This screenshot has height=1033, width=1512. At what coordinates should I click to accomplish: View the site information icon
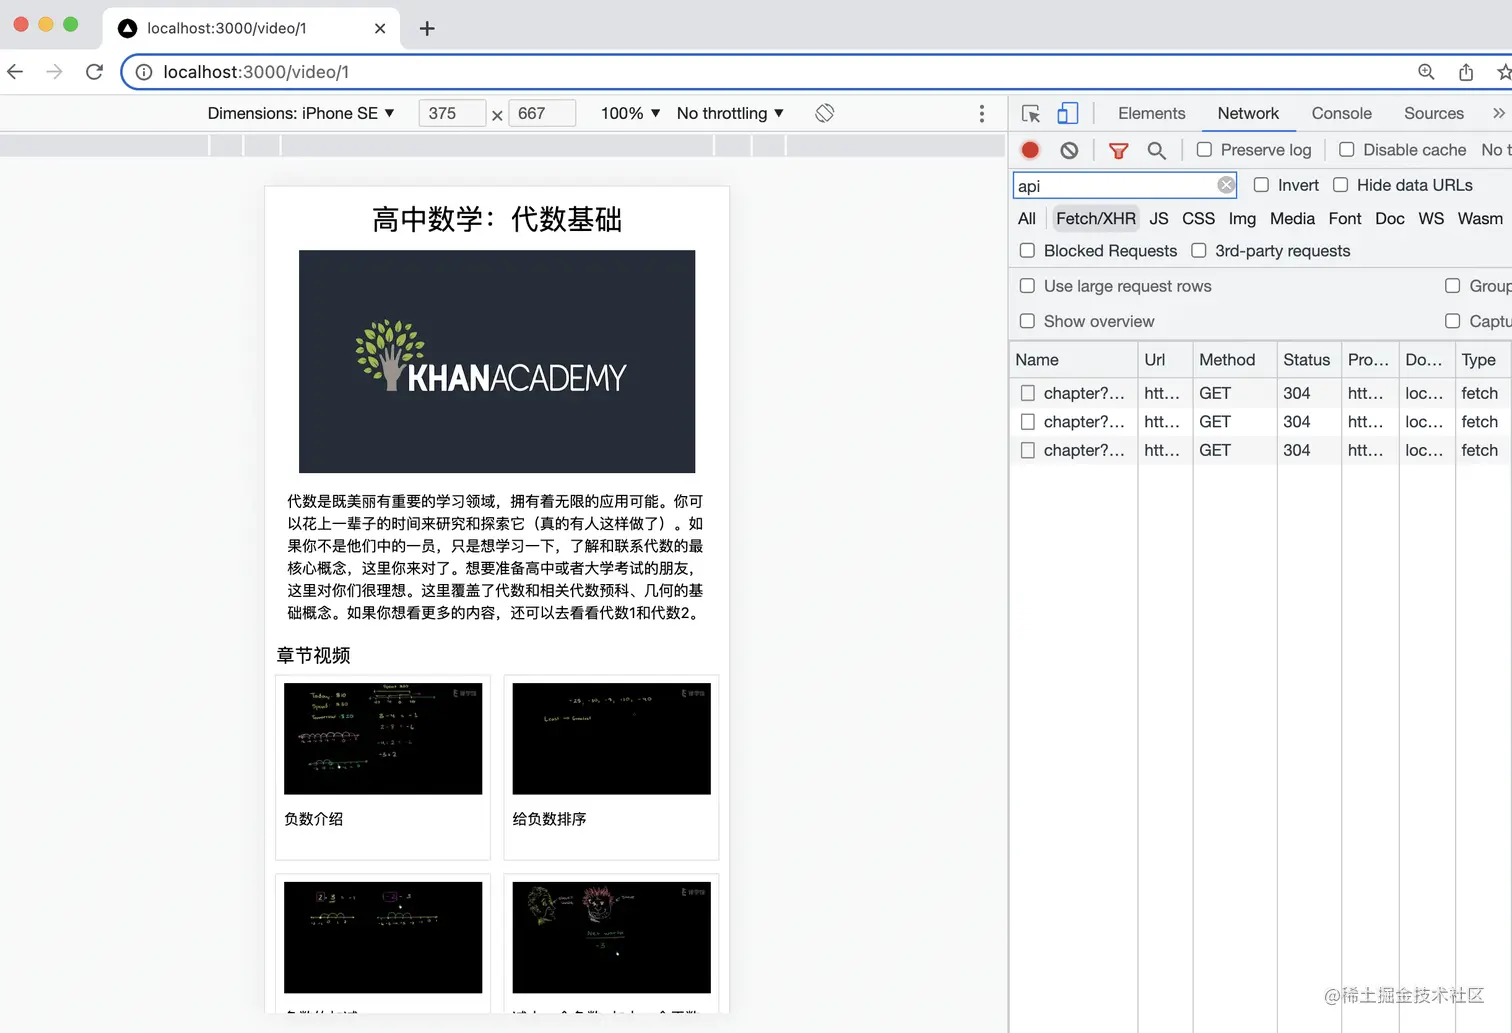pyautogui.click(x=144, y=72)
